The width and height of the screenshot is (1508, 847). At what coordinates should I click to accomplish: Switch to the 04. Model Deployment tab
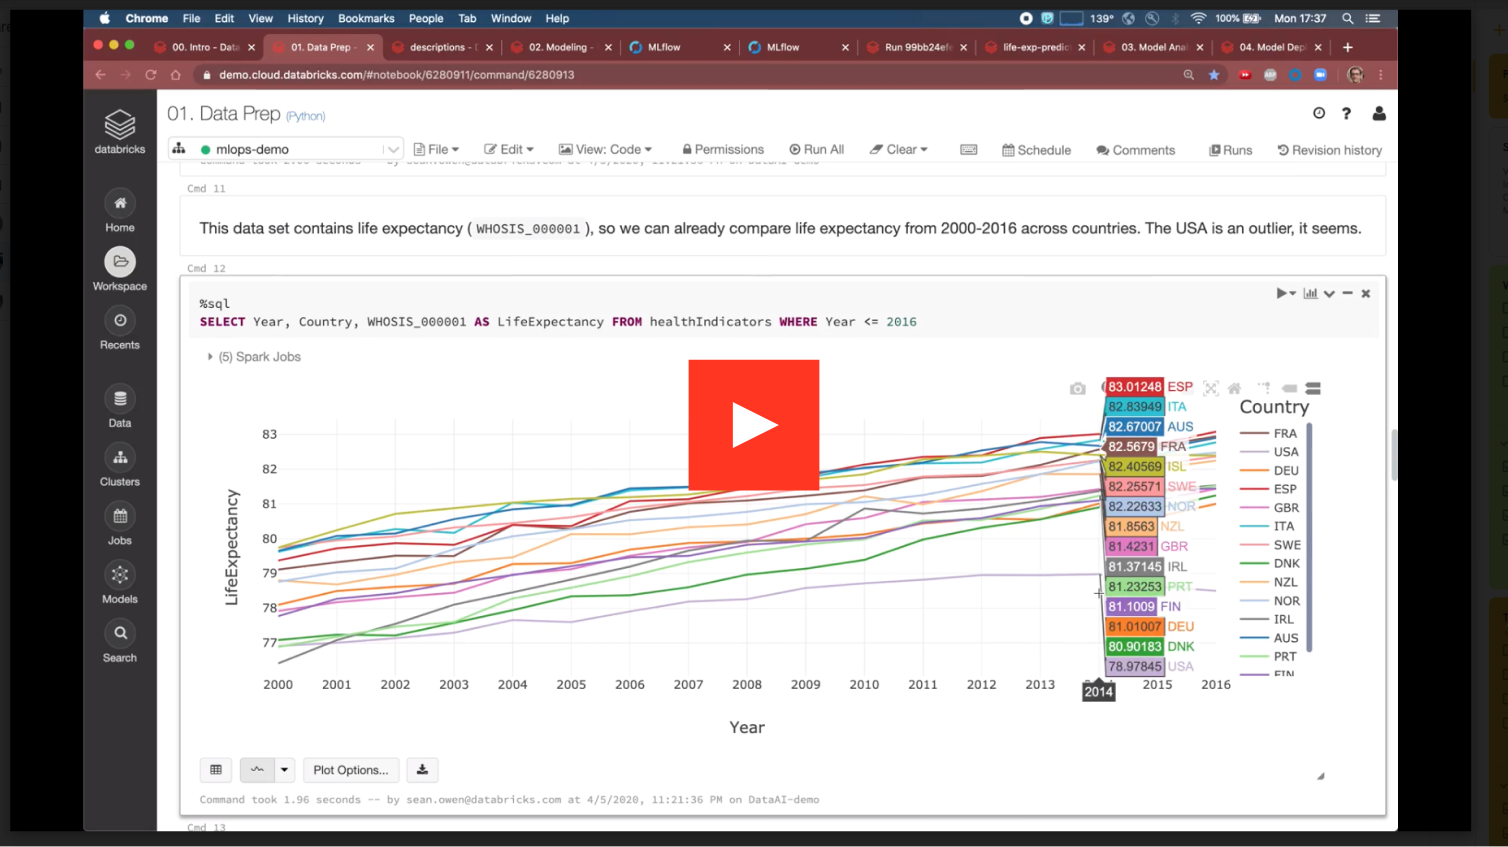[x=1272, y=47]
